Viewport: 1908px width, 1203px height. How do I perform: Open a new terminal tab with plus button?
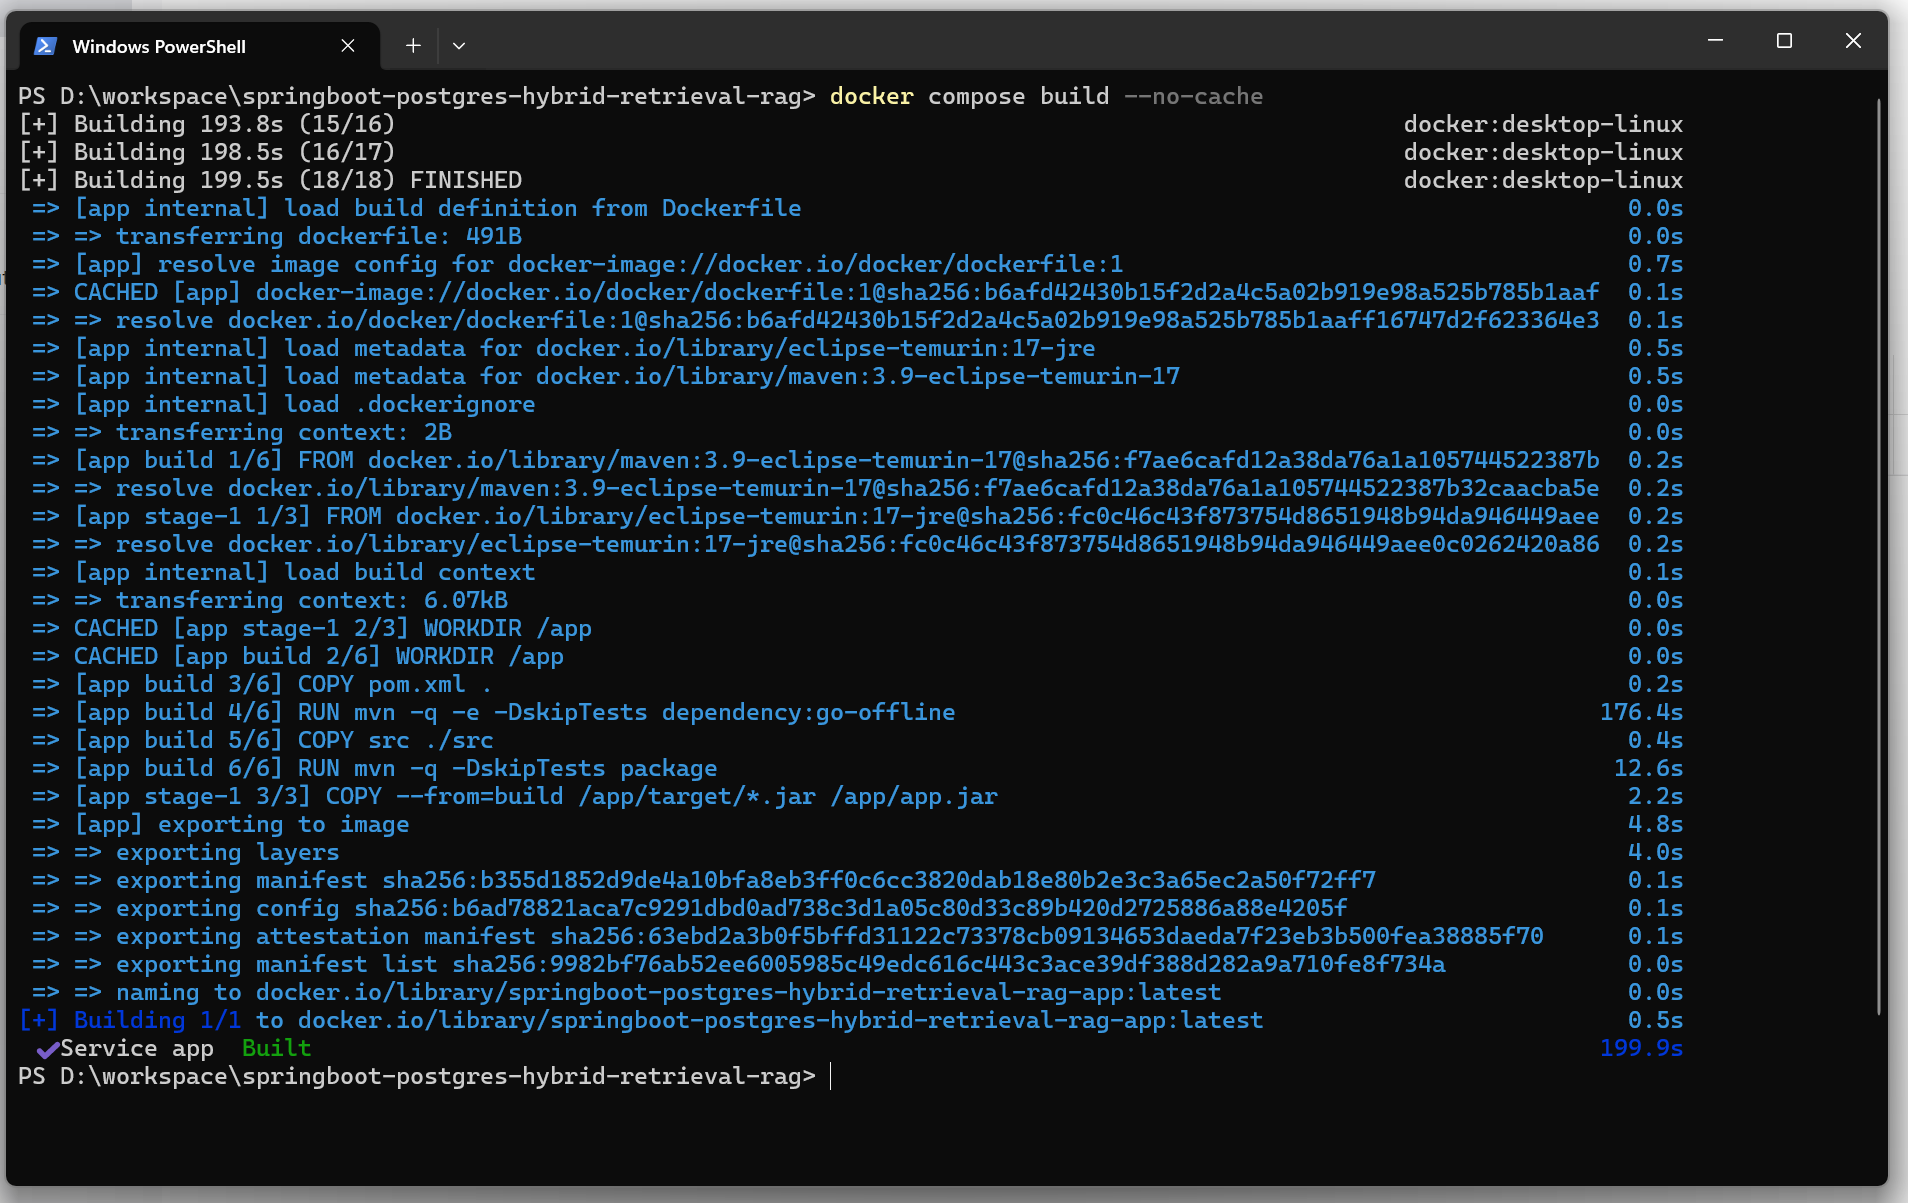click(412, 45)
